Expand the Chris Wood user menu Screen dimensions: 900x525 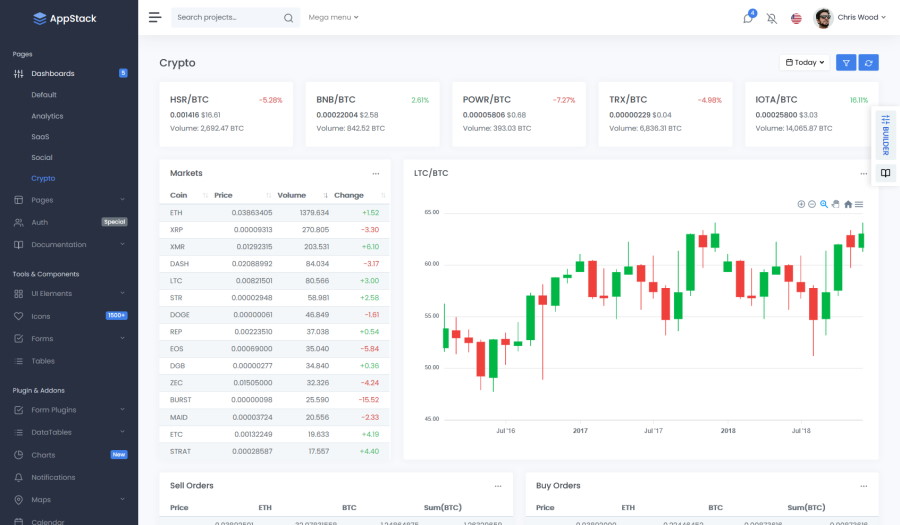(848, 17)
